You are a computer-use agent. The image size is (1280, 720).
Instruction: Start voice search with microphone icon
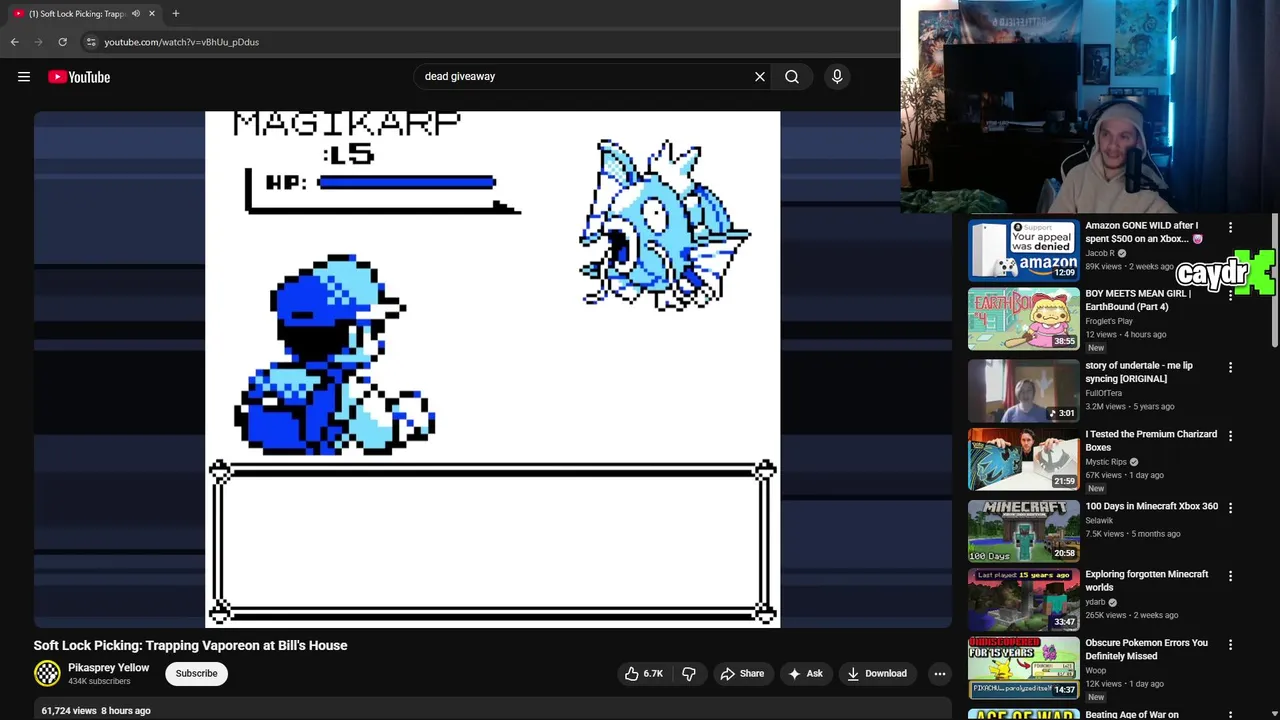837,76
